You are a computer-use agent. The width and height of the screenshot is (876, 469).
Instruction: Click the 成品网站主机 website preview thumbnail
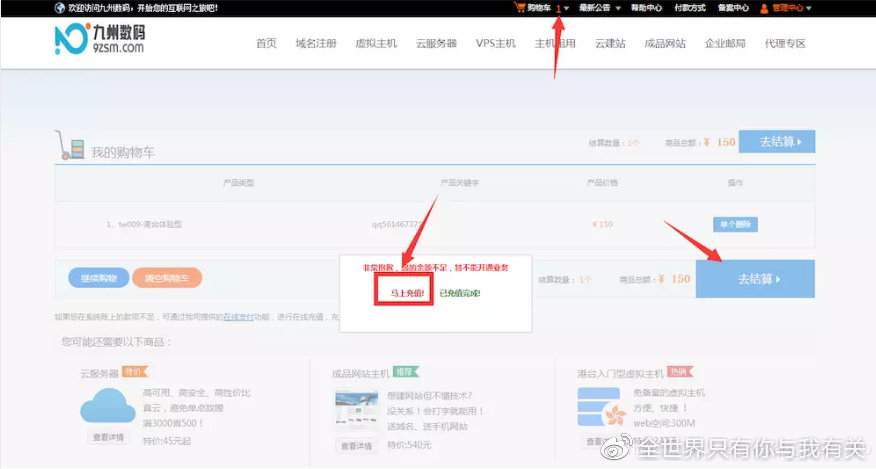tap(355, 410)
